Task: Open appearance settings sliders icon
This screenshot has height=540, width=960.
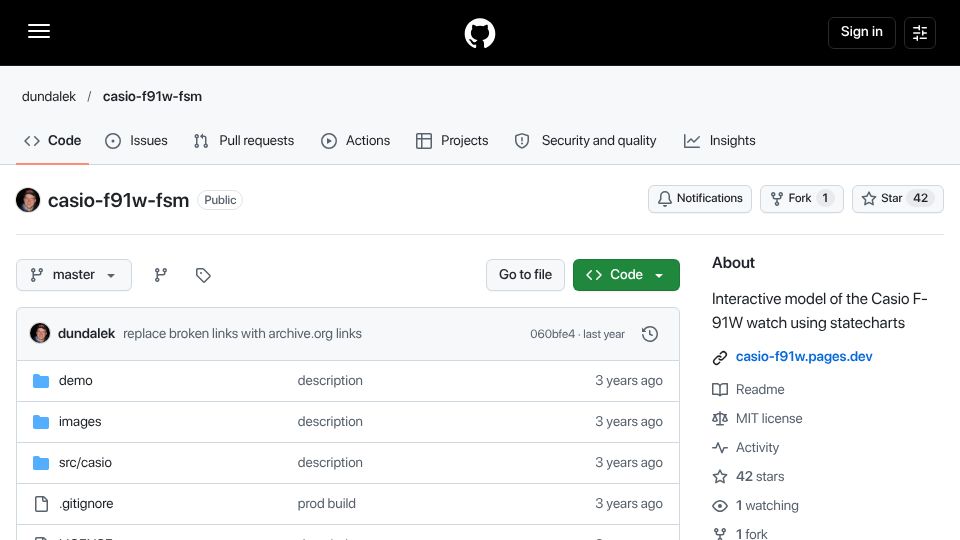Action: (x=920, y=32)
